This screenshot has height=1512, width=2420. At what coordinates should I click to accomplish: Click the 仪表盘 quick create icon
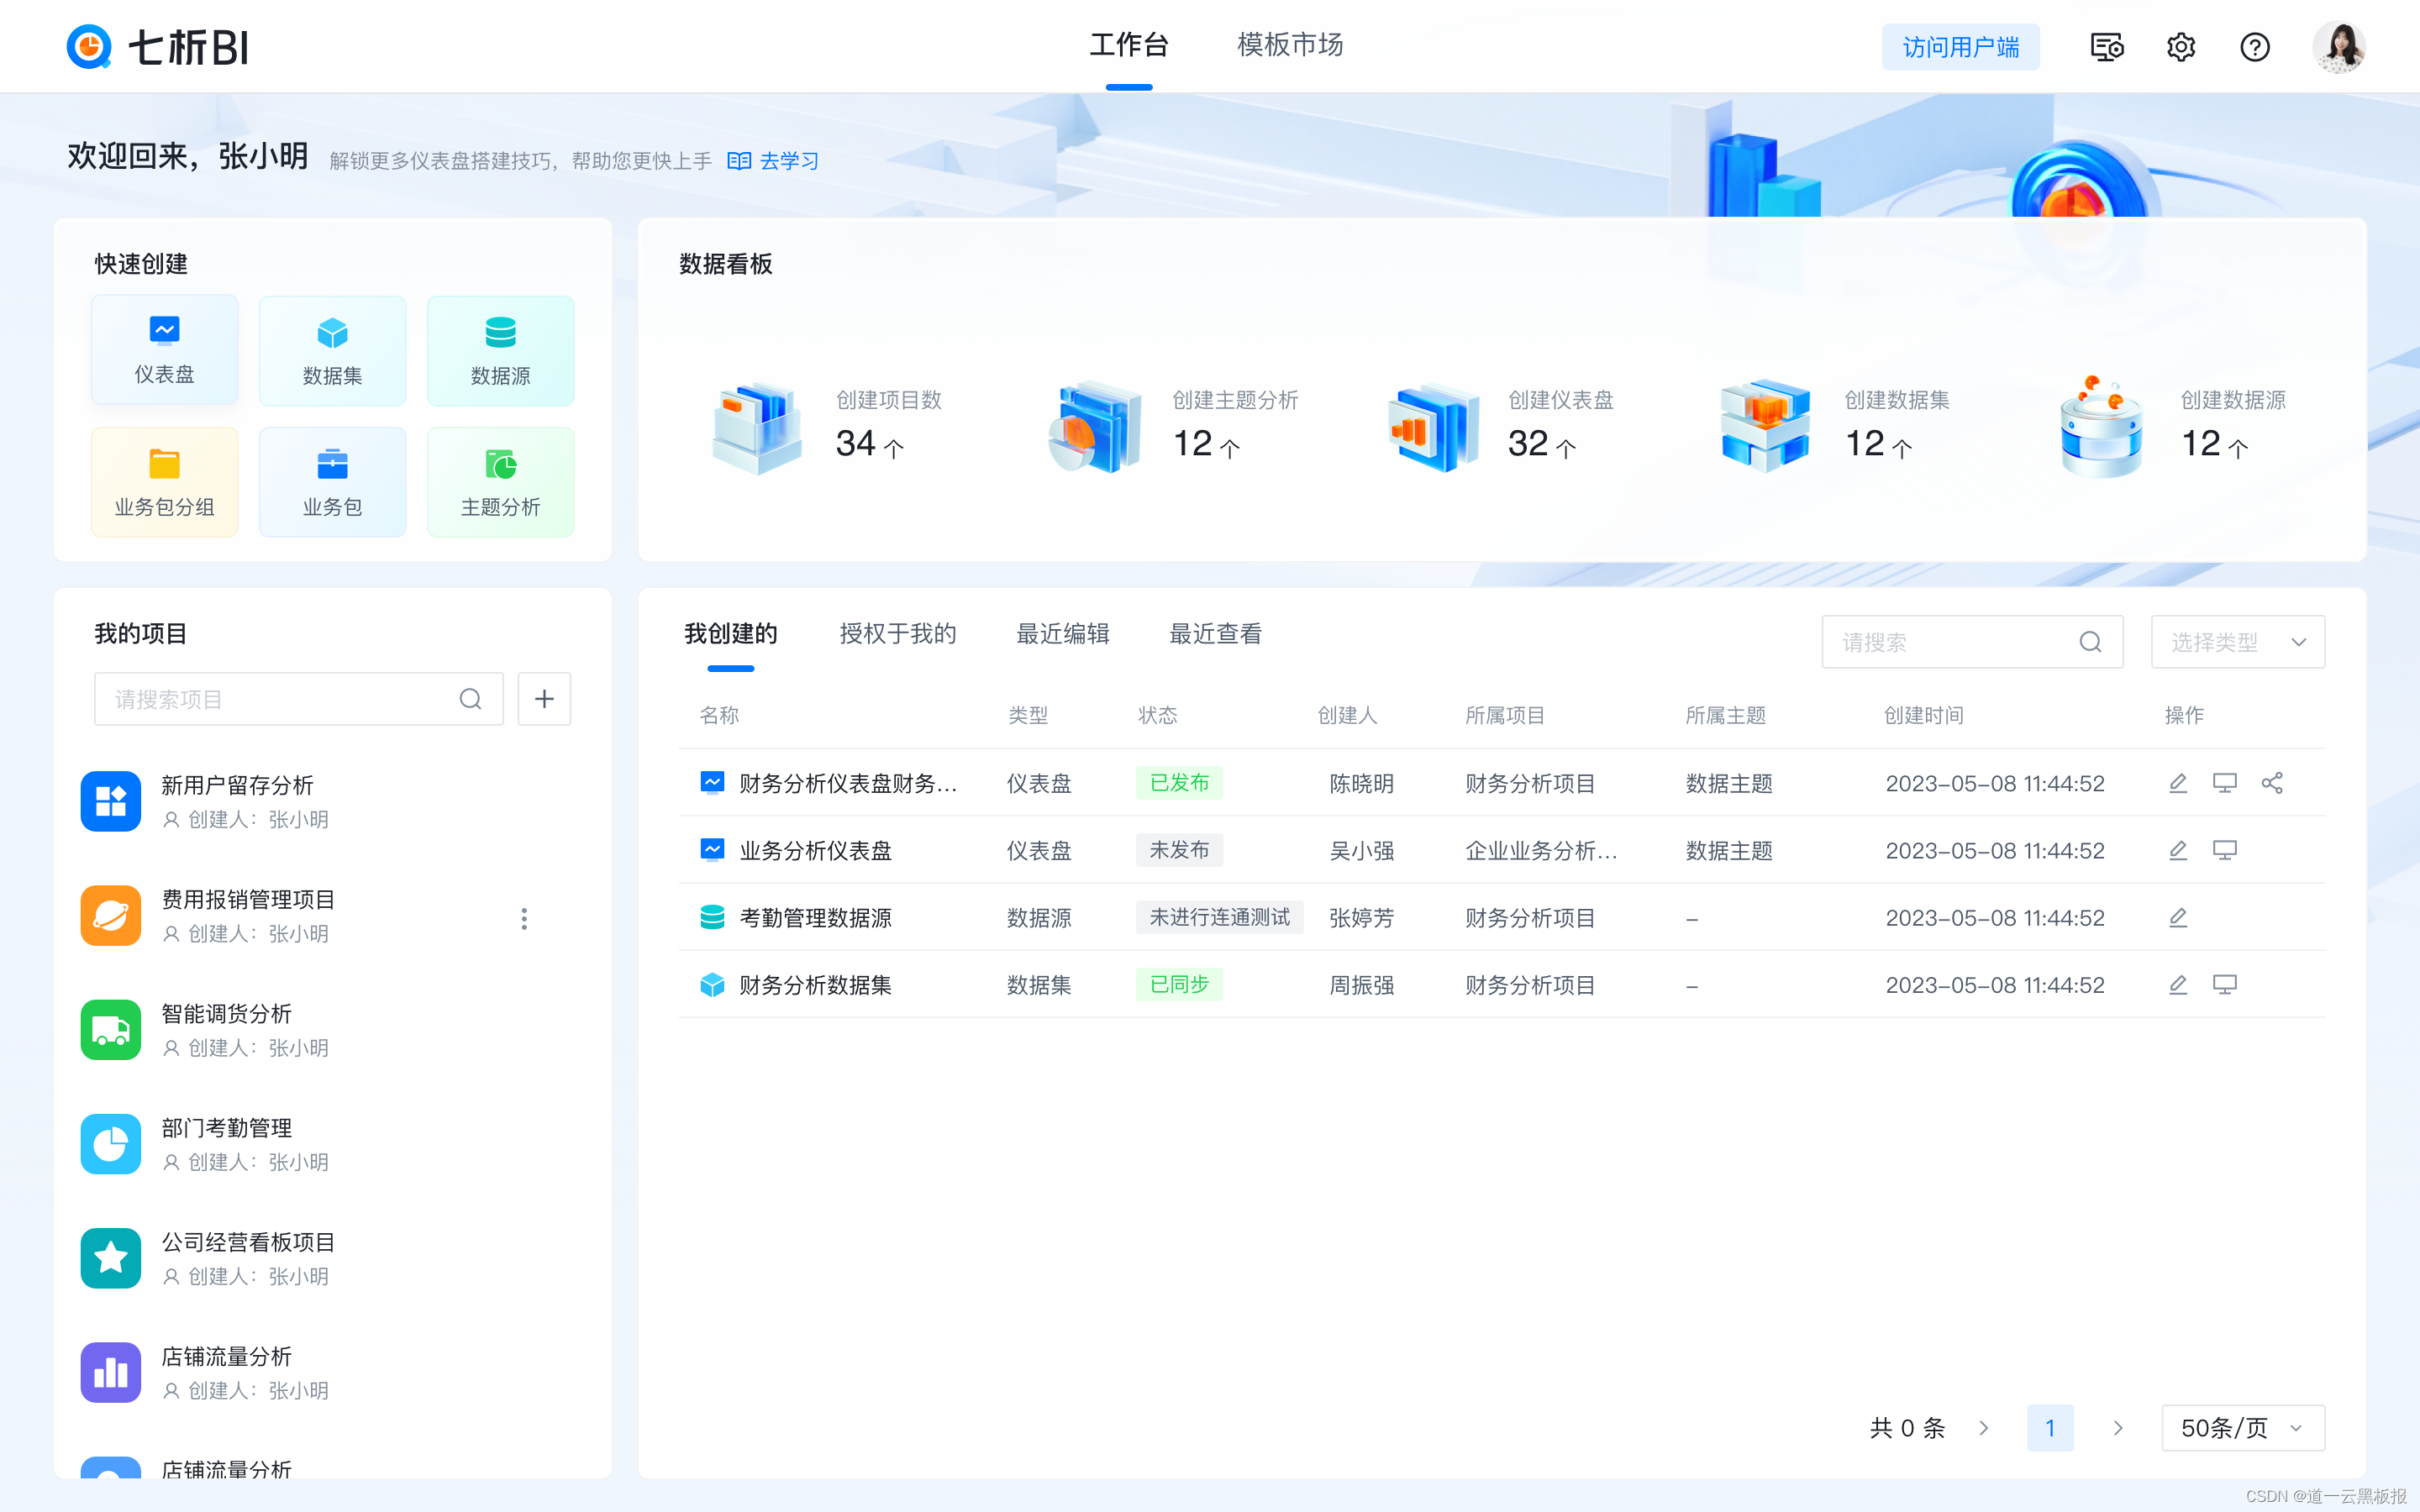[164, 330]
